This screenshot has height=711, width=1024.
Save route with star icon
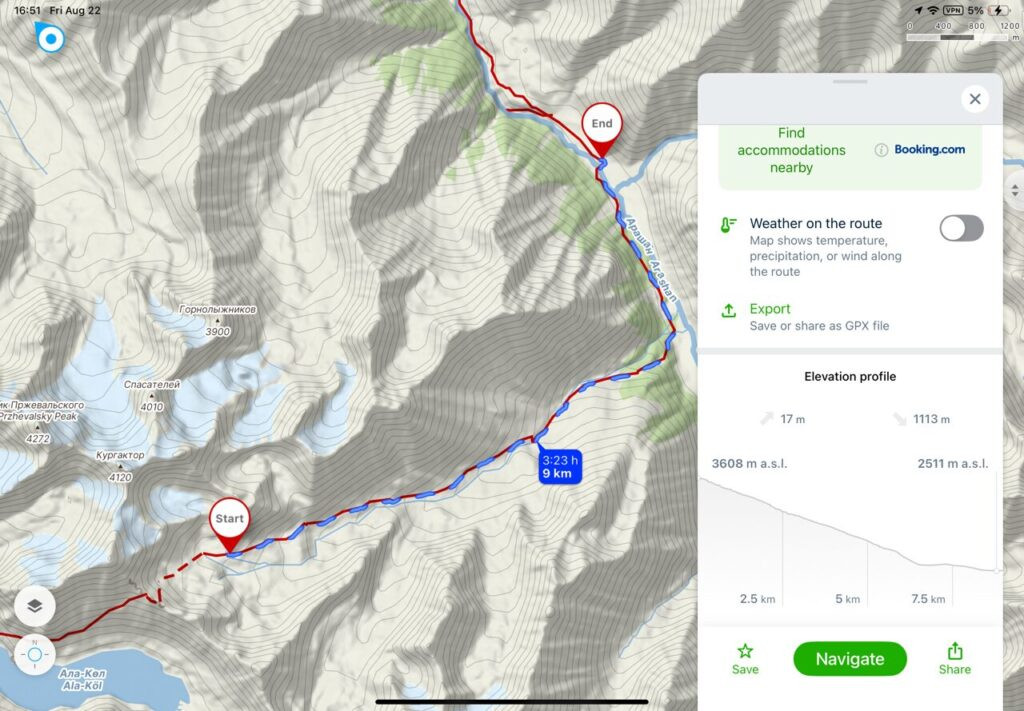point(745,659)
